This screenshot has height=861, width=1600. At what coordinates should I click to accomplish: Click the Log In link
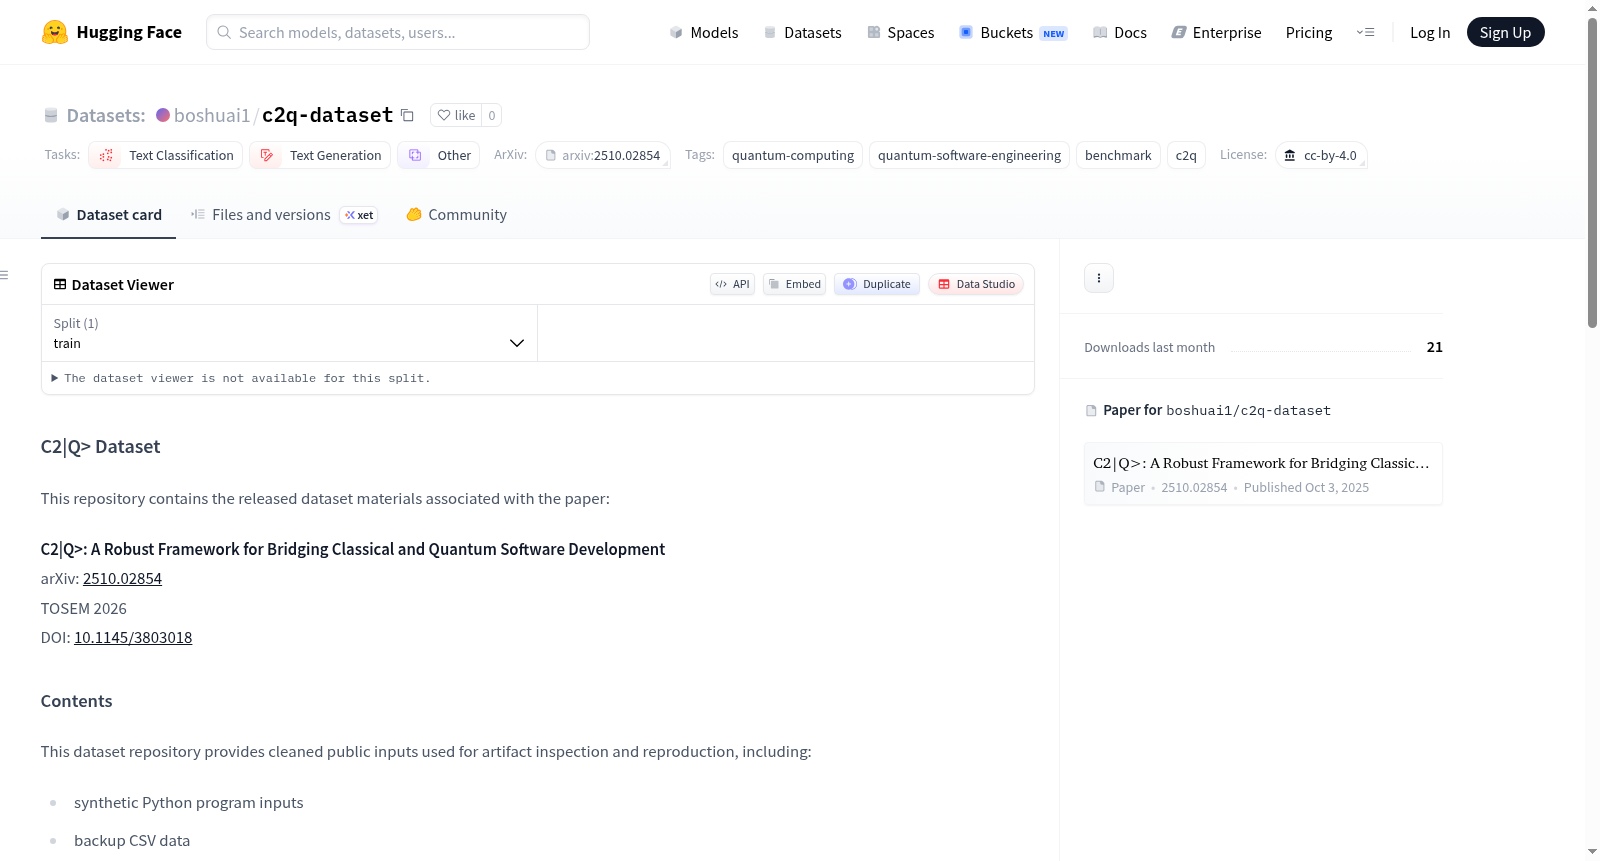(x=1430, y=32)
